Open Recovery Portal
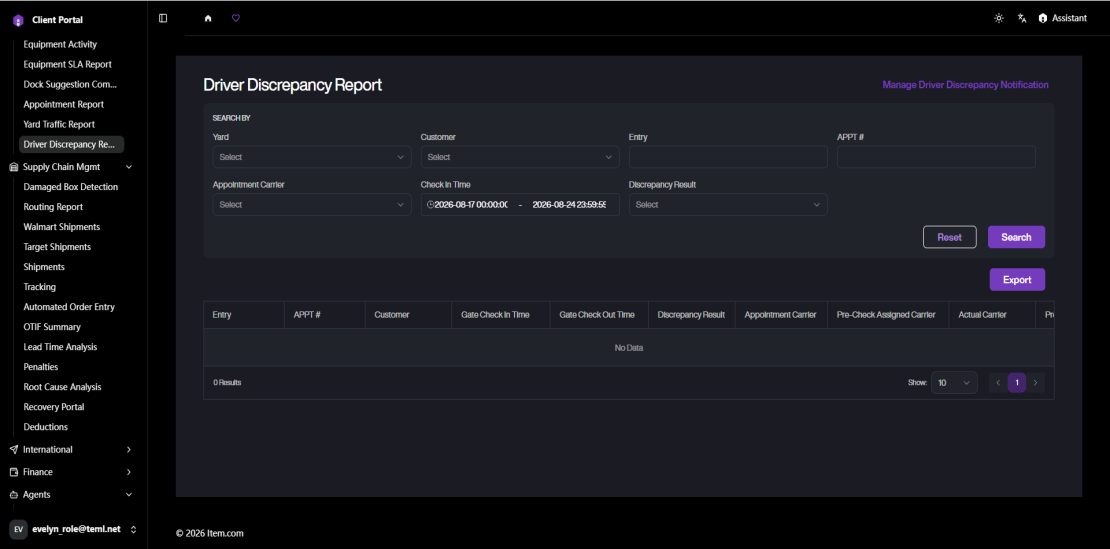The image size is (1110, 549). pos(54,407)
